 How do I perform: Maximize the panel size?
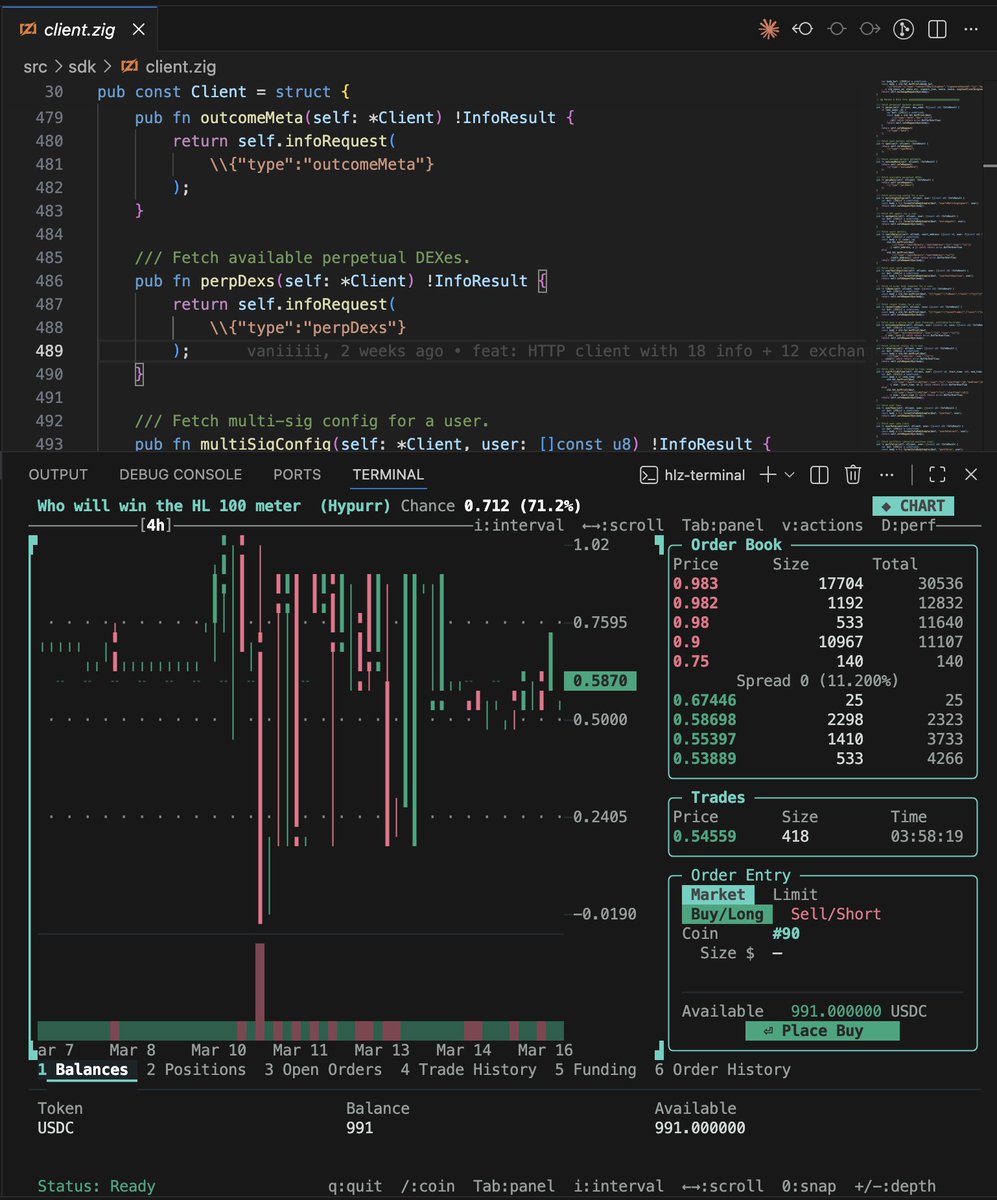(937, 475)
